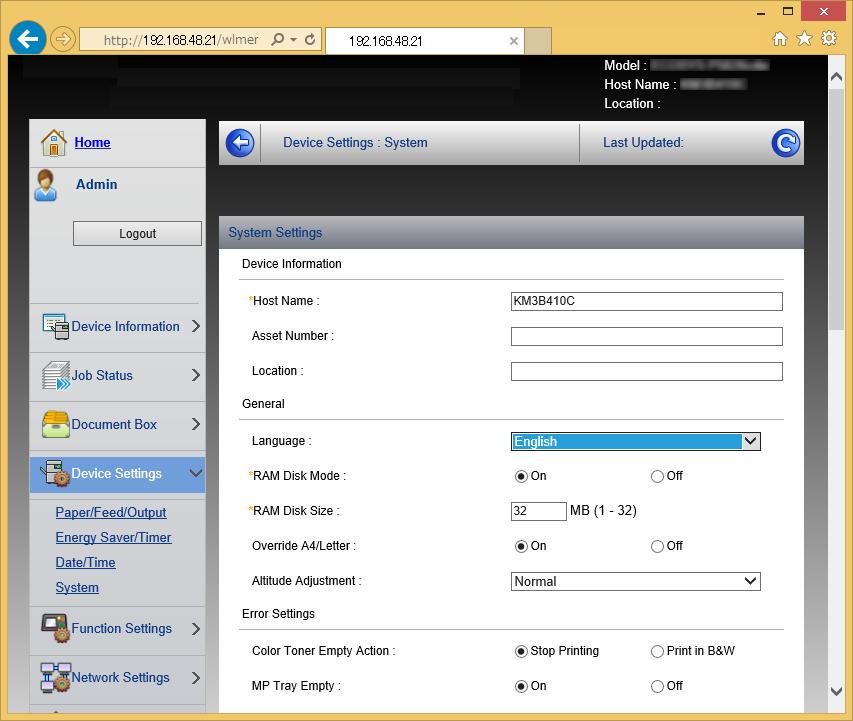Click the search magnifier in address bar
Viewport: 853px width, 721px height.
pyautogui.click(x=277, y=39)
